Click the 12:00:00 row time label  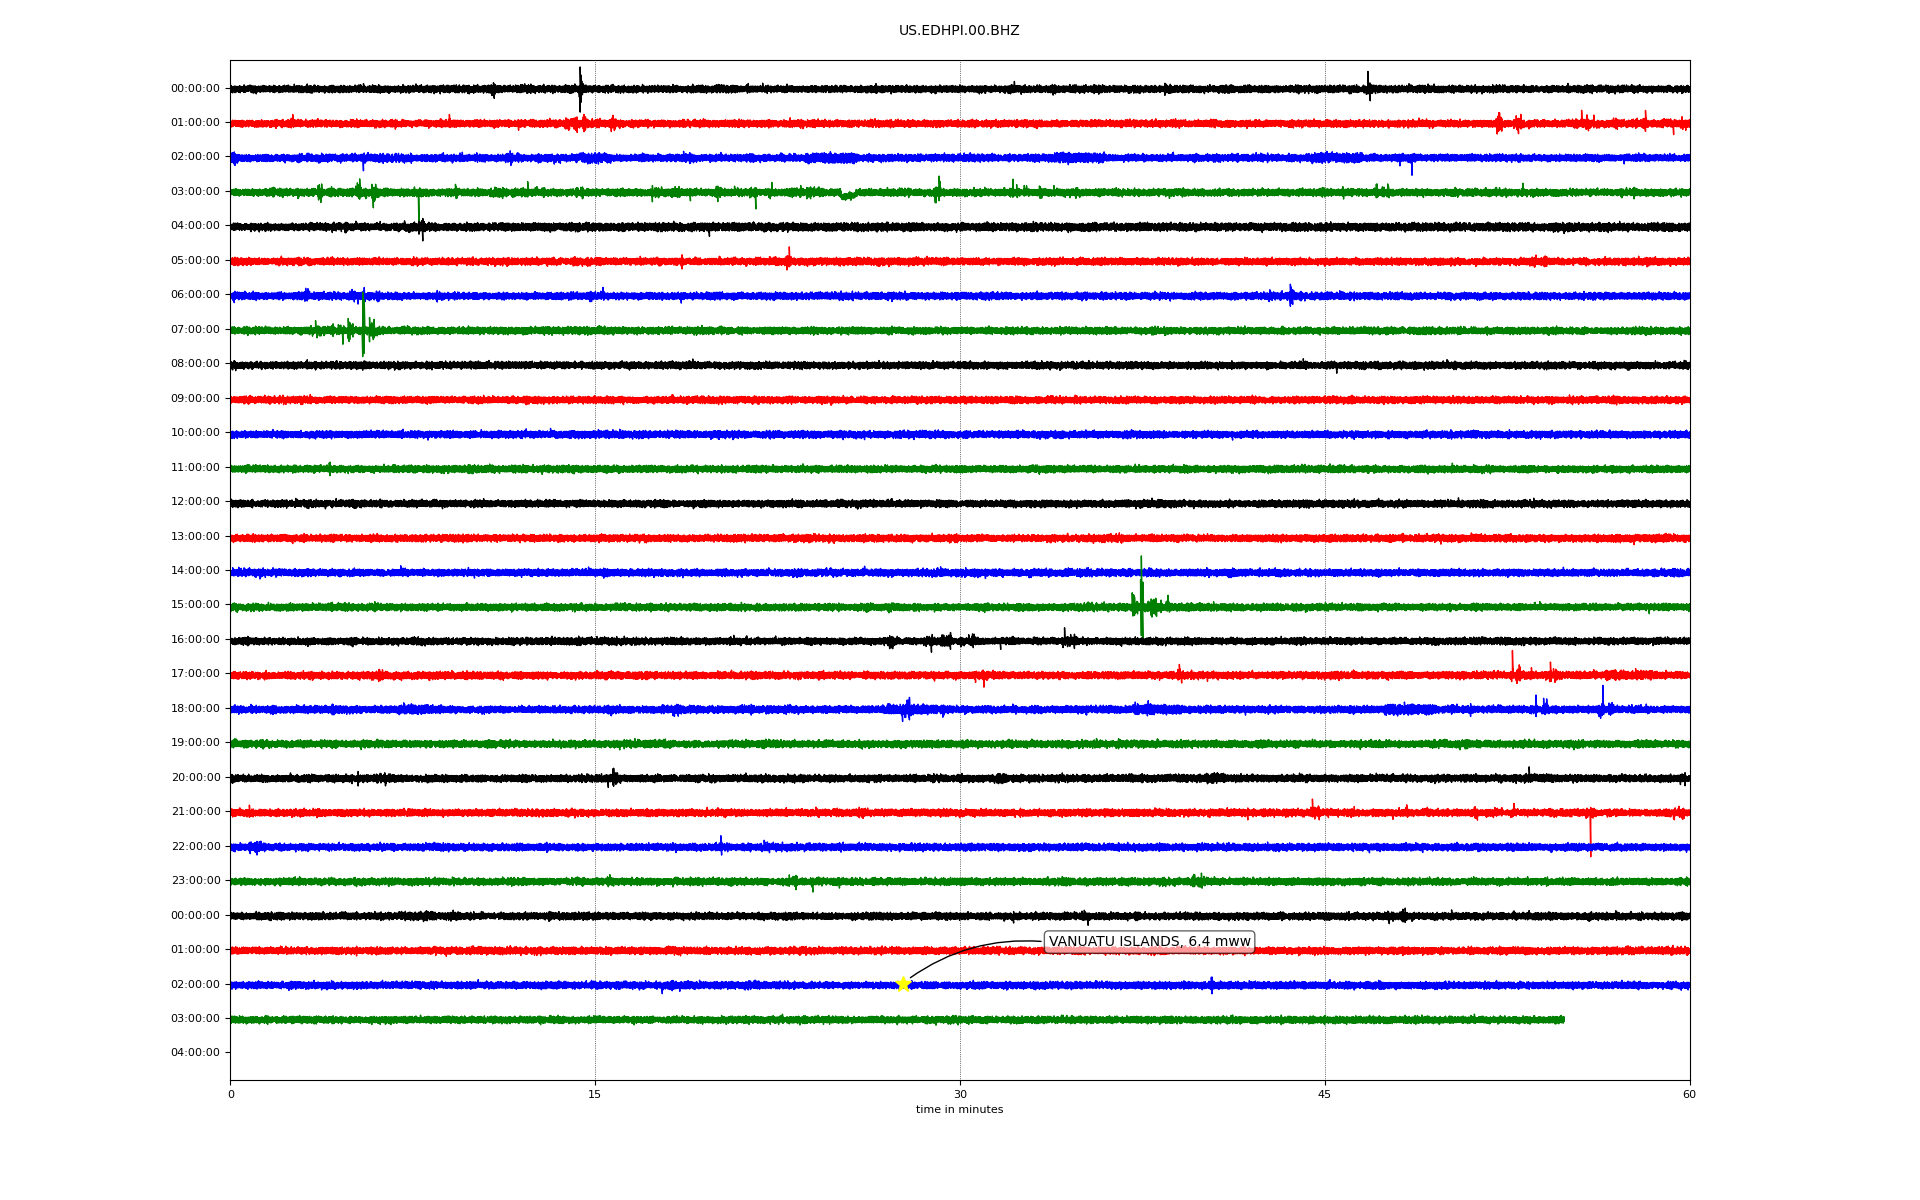195,502
